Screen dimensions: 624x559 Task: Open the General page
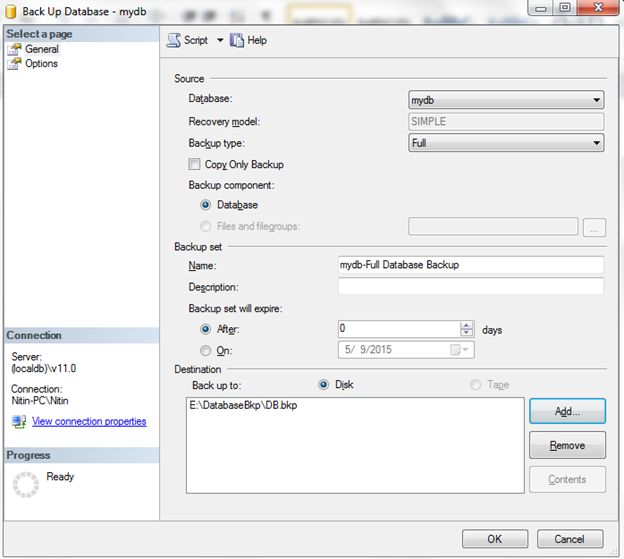click(x=42, y=49)
